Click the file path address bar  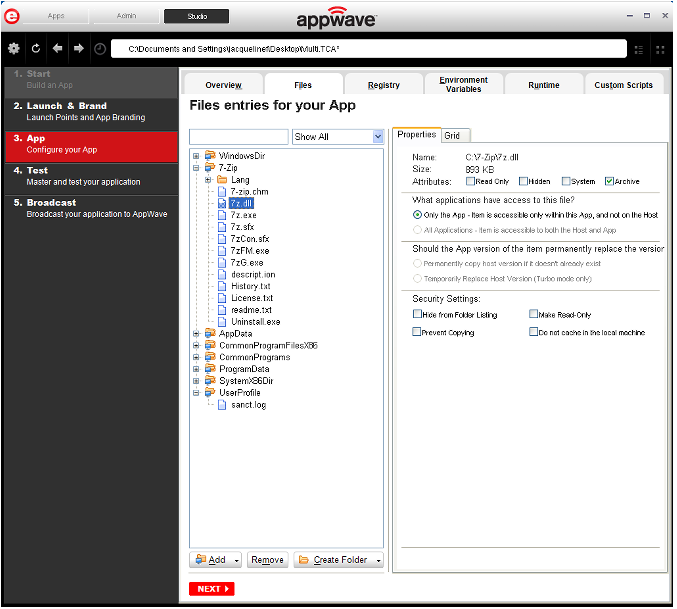click(369, 49)
